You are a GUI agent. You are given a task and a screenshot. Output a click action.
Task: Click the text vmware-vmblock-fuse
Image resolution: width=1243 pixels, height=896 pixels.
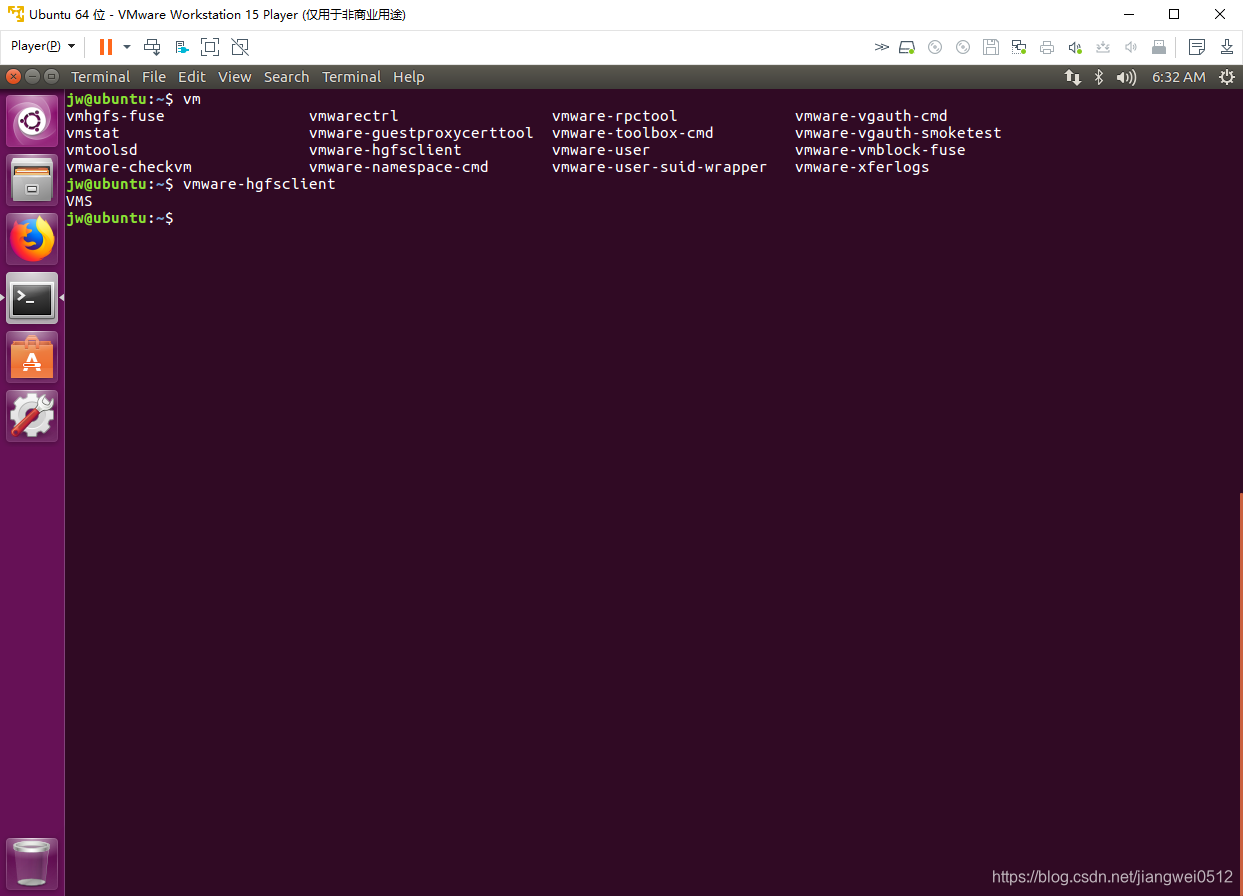pos(880,150)
